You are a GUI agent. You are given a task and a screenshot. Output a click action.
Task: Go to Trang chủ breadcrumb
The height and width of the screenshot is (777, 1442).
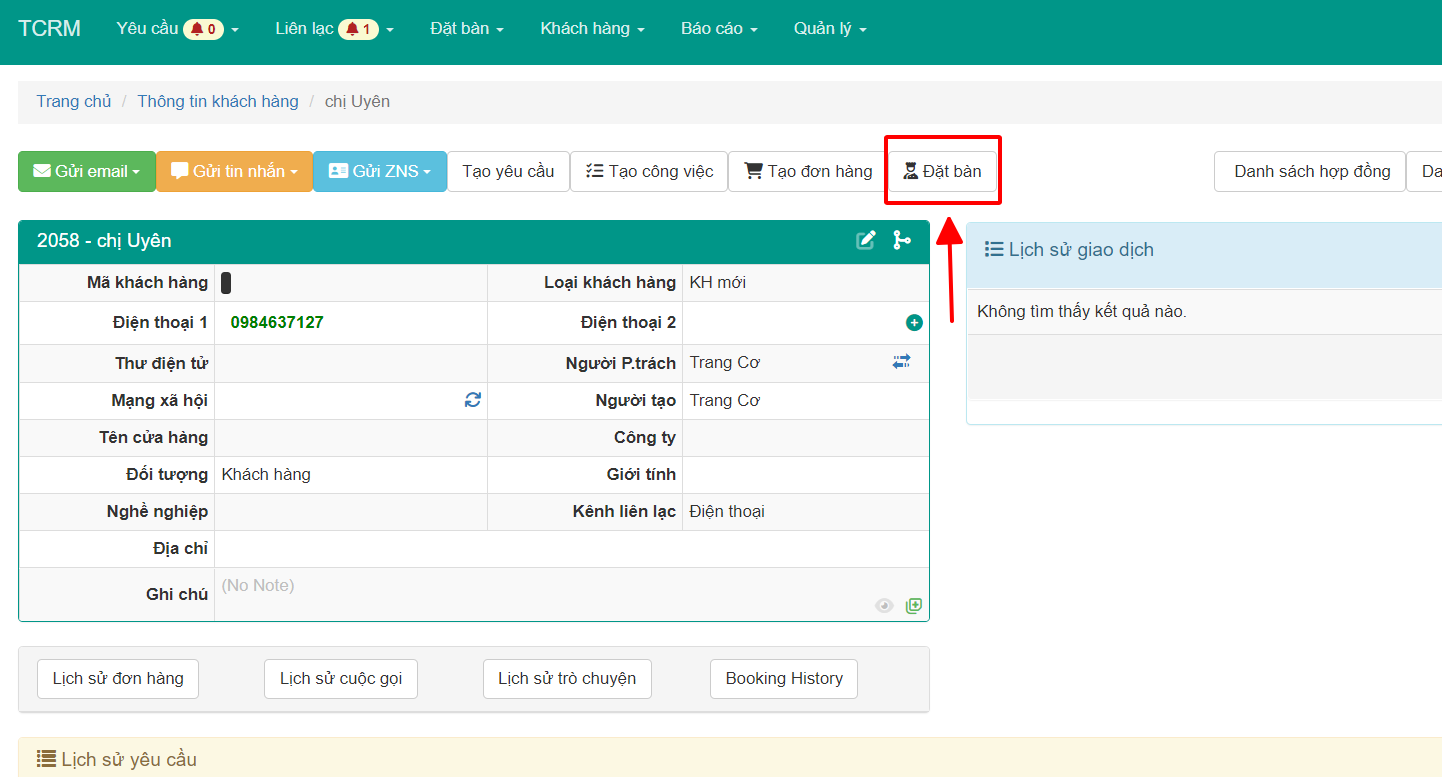tap(74, 101)
